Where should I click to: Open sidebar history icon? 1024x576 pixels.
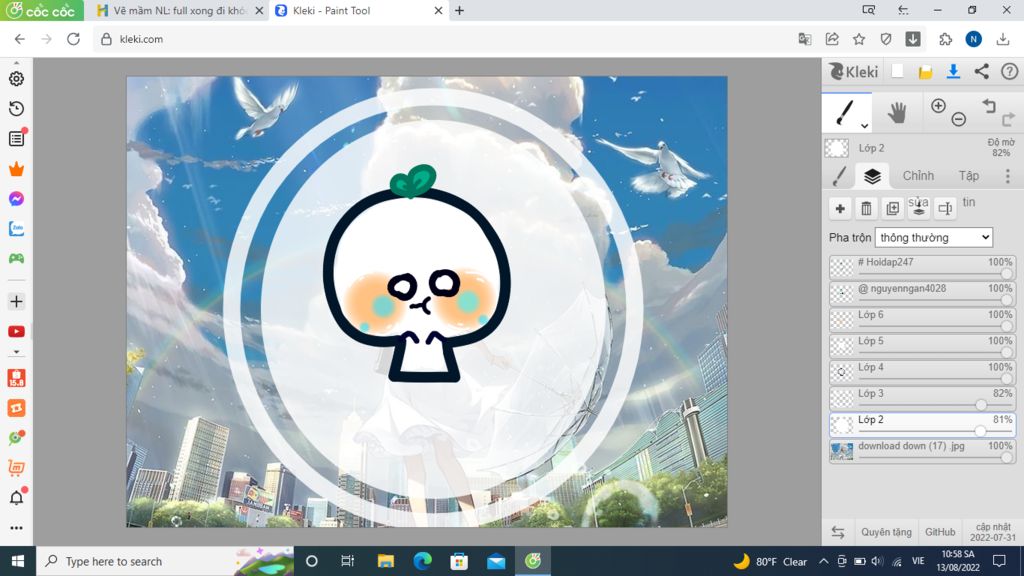[16, 108]
